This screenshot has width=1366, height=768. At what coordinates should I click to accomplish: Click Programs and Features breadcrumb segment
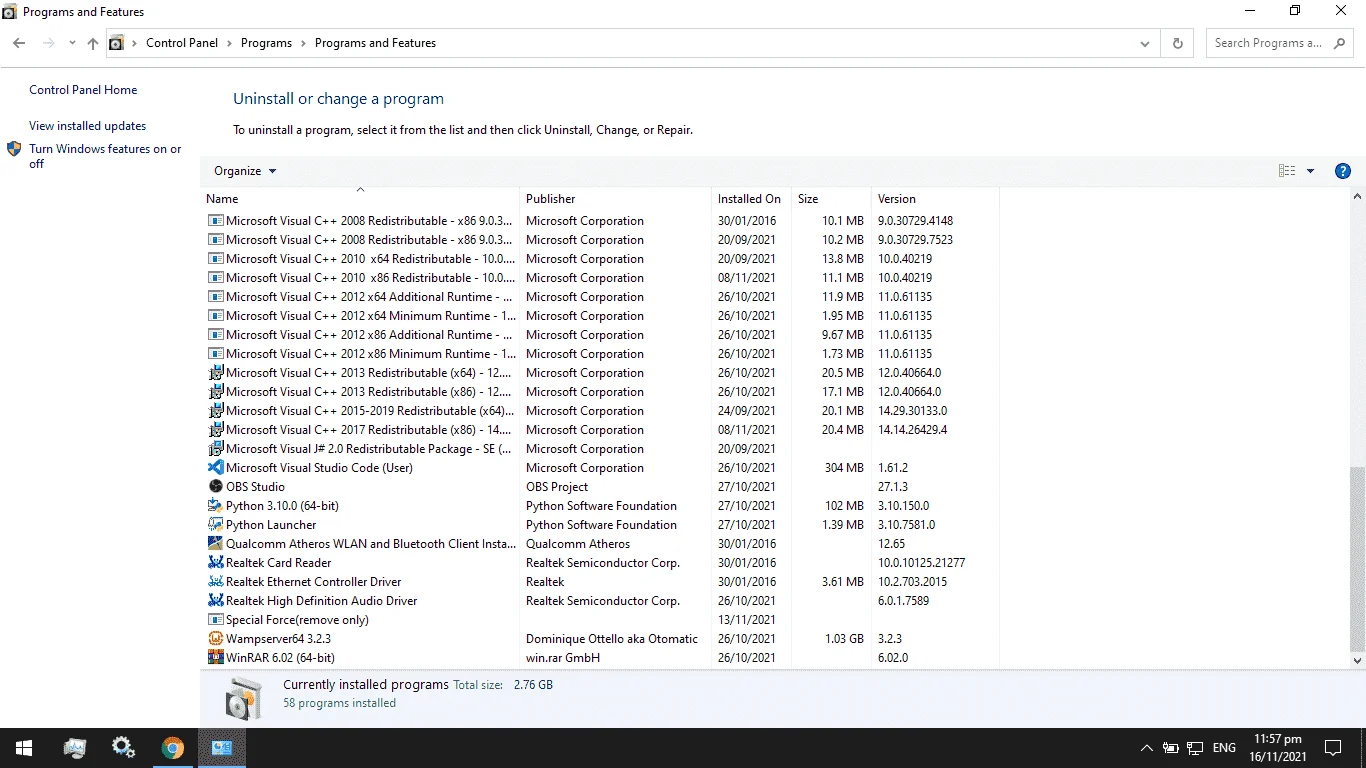[x=375, y=43]
